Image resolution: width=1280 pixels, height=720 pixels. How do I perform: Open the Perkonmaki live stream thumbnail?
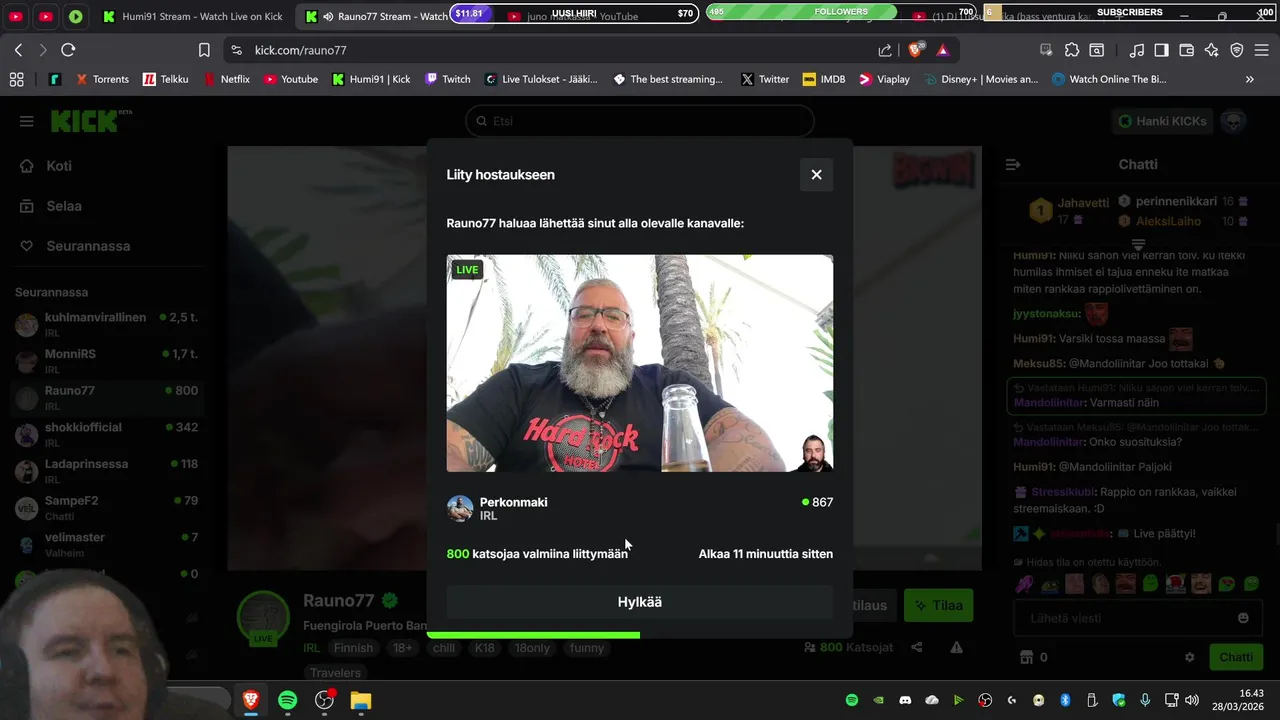tap(640, 363)
